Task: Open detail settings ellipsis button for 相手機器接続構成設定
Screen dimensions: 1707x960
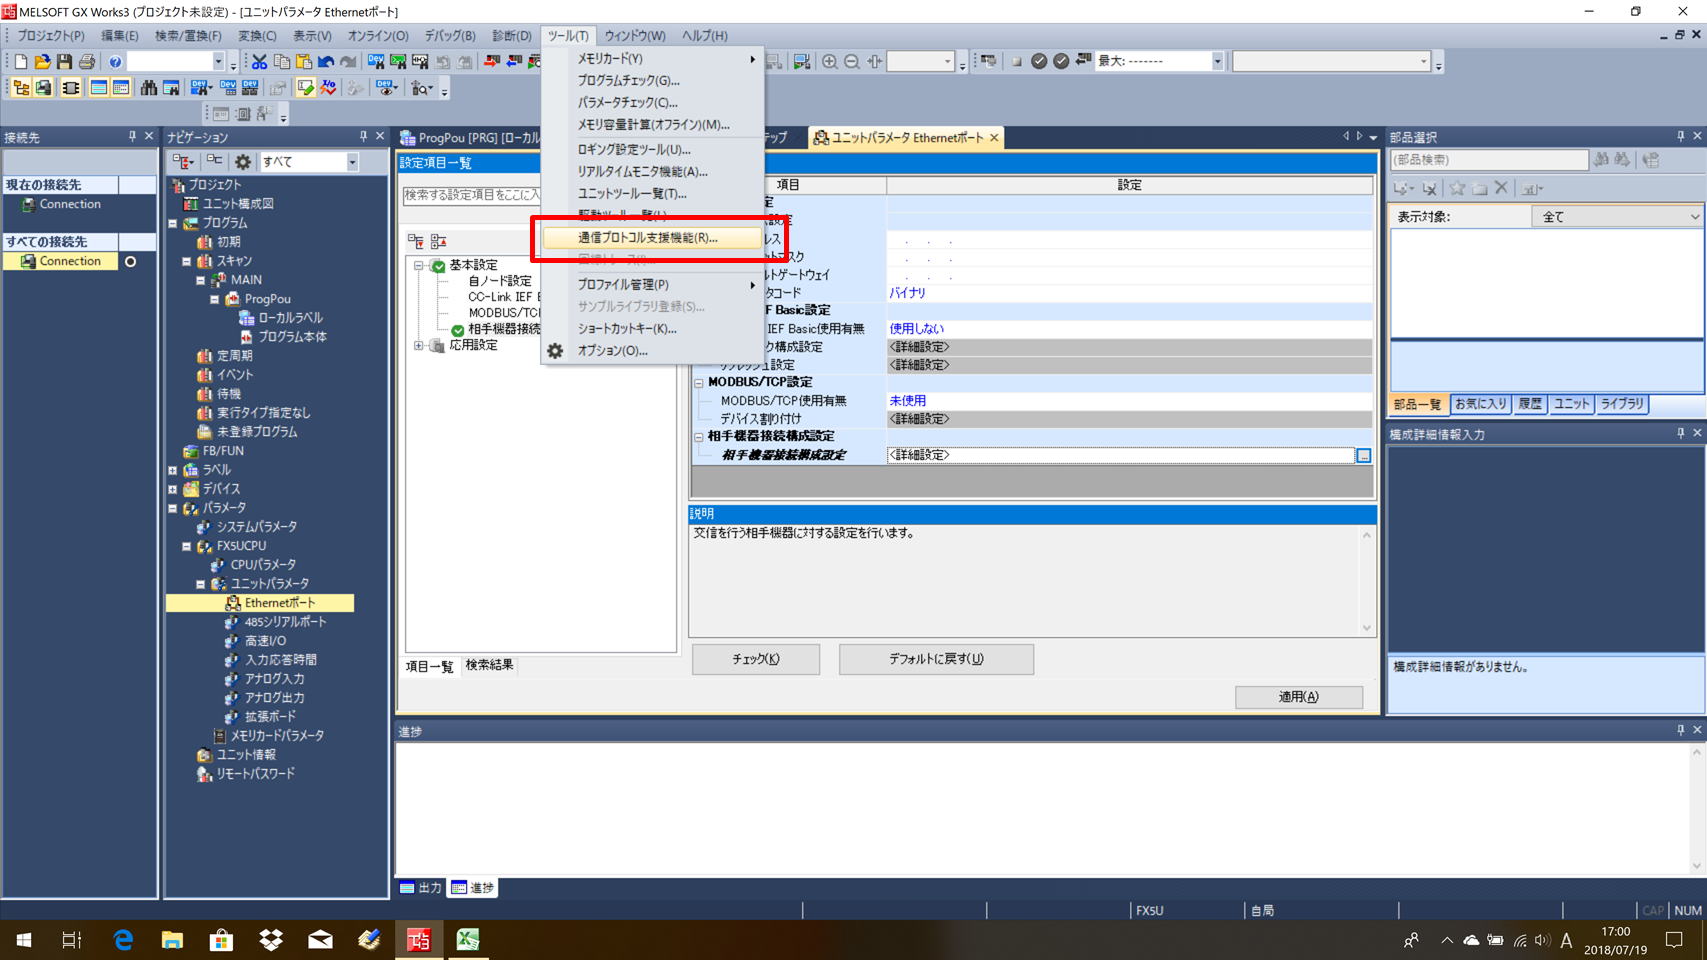Action: click(x=1363, y=456)
